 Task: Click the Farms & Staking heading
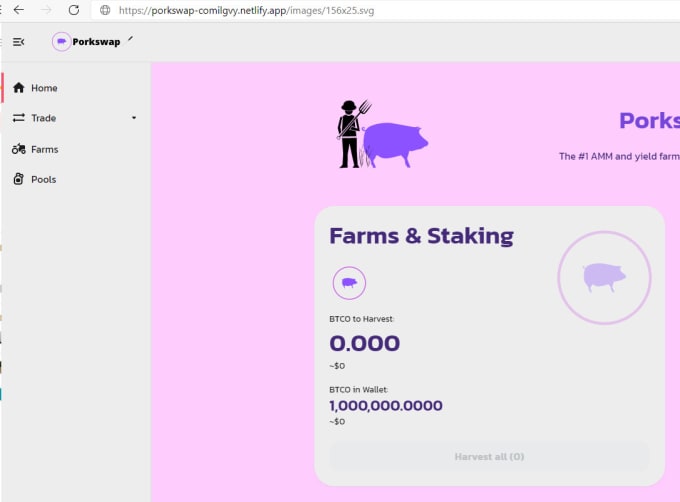coord(422,236)
